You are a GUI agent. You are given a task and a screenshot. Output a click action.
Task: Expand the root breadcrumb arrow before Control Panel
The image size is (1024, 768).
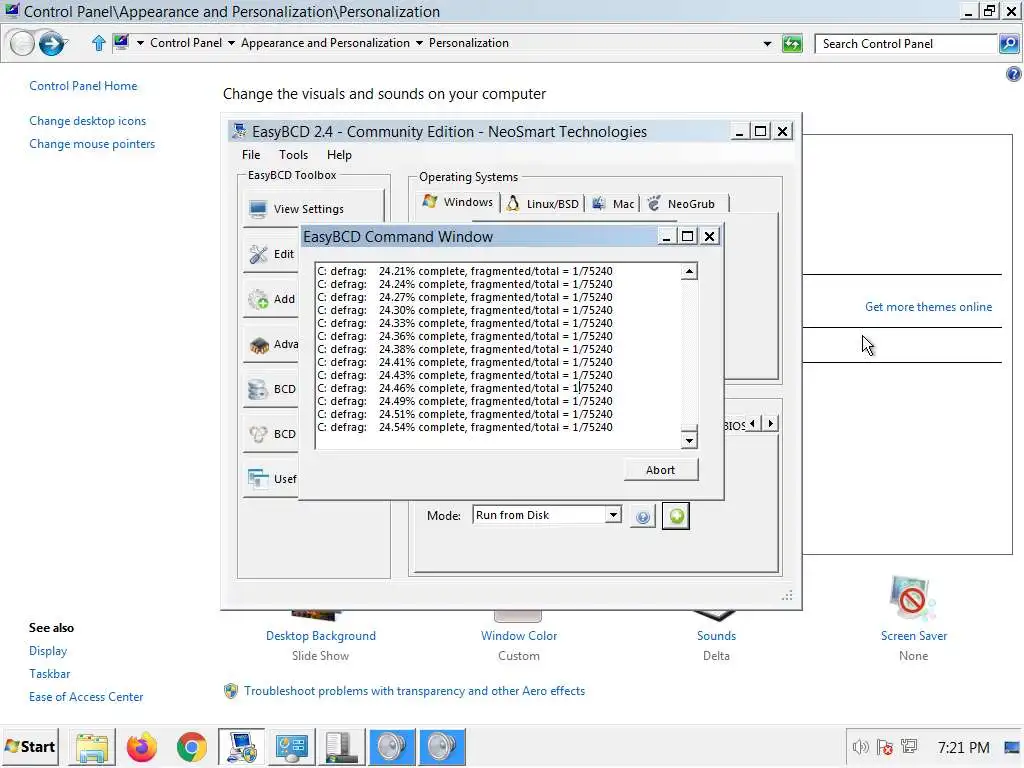pos(140,43)
